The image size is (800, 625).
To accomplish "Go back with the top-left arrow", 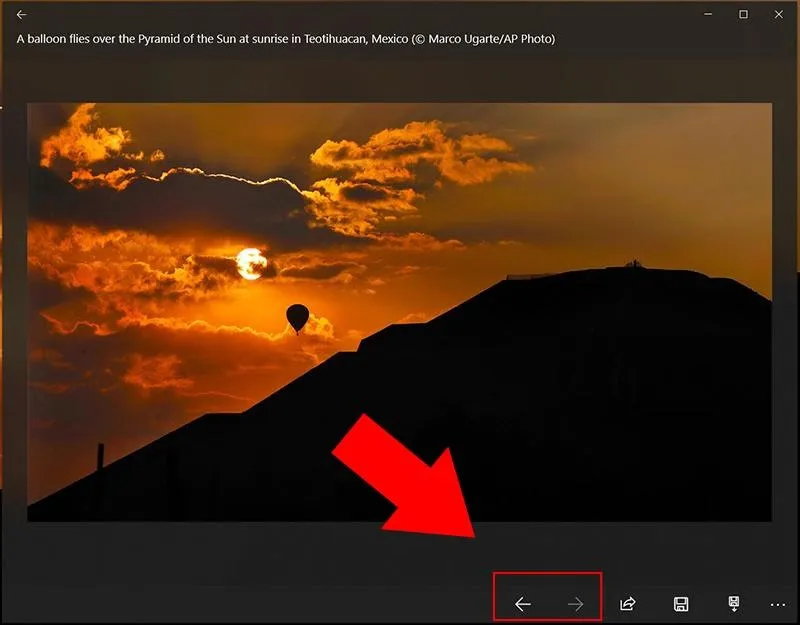I will (x=22, y=14).
